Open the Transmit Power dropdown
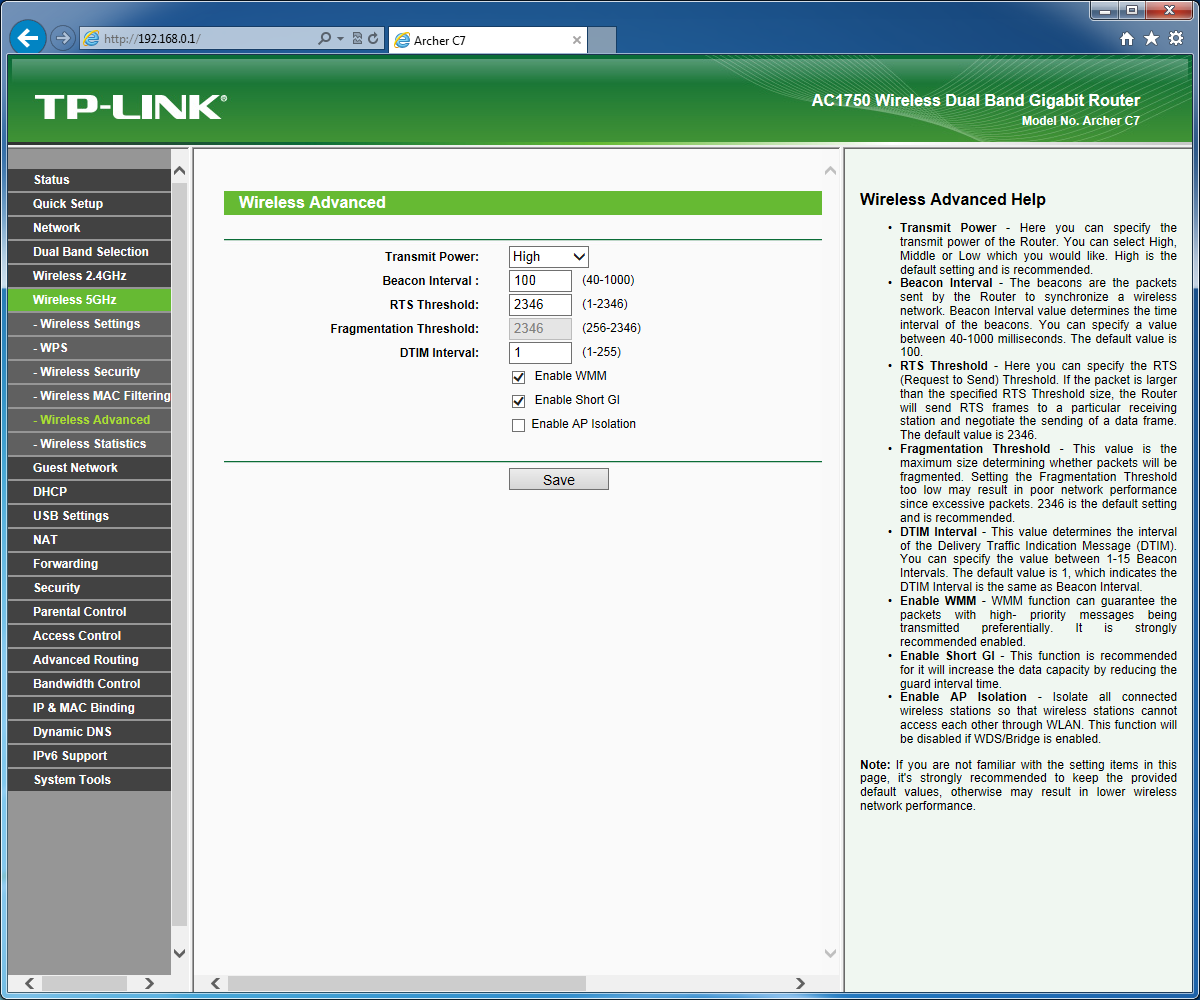Image resolution: width=1200 pixels, height=1000 pixels. pos(549,257)
